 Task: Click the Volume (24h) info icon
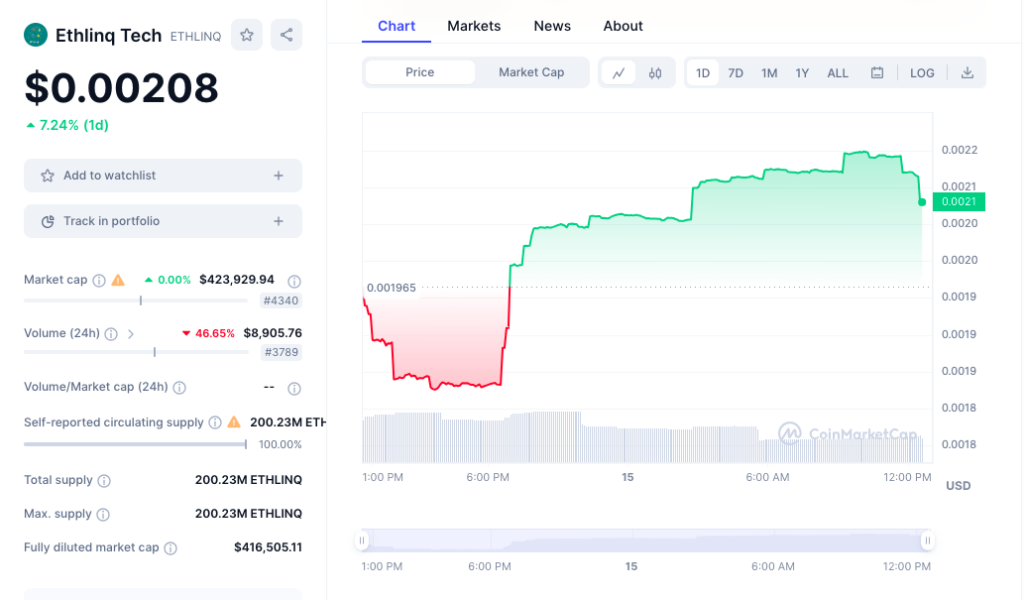click(x=111, y=332)
